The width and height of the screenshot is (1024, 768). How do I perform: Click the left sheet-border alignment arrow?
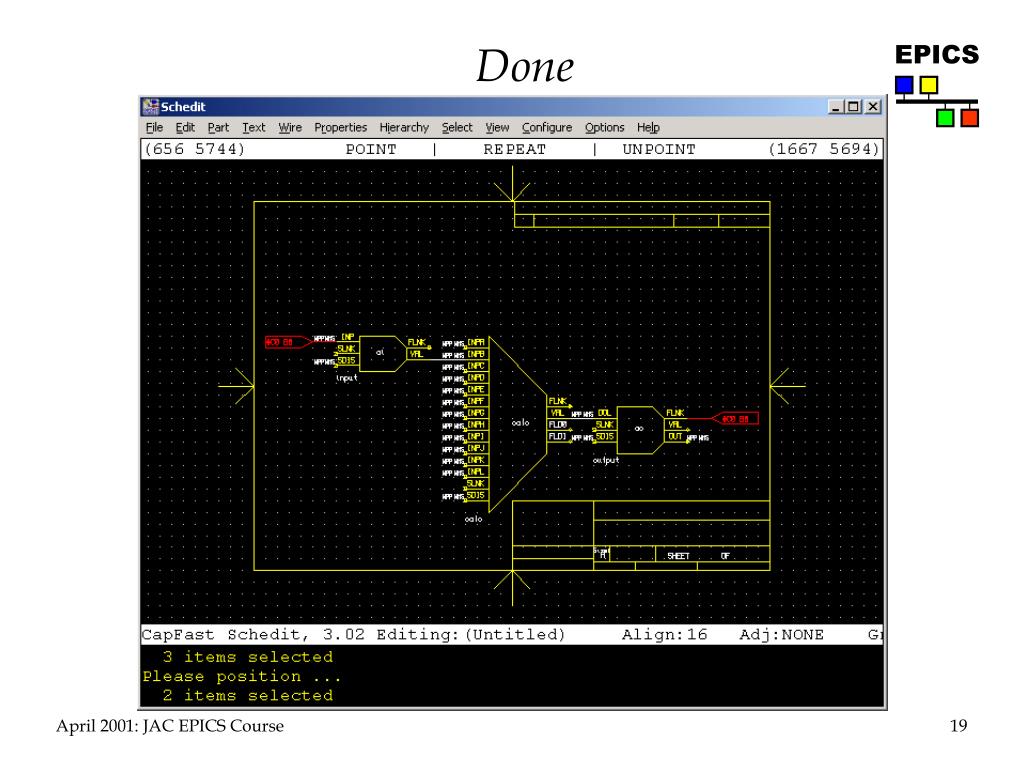click(x=236, y=386)
